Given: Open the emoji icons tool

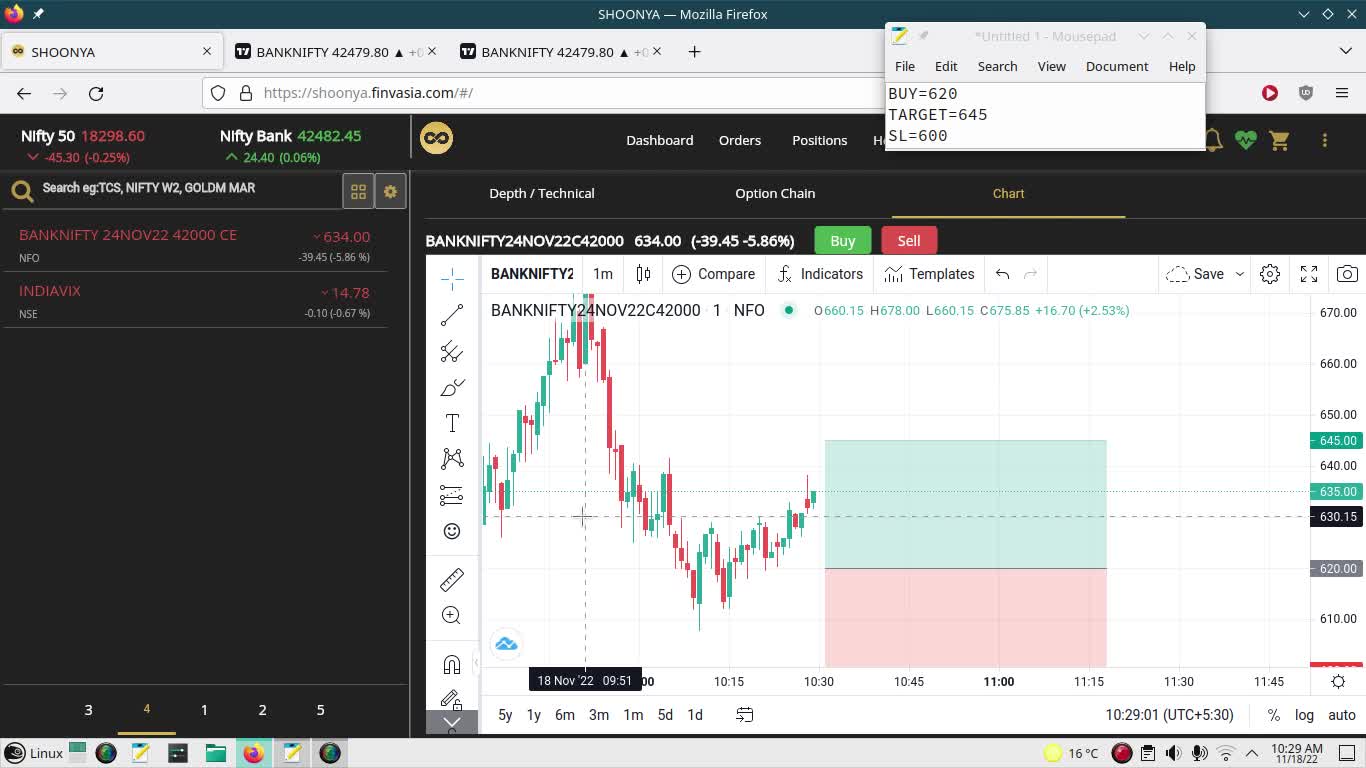Looking at the screenshot, I should coord(452,531).
